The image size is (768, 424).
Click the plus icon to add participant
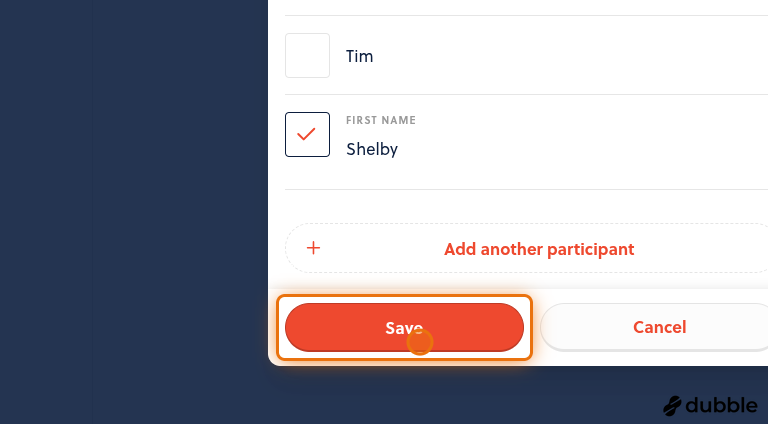click(x=313, y=248)
